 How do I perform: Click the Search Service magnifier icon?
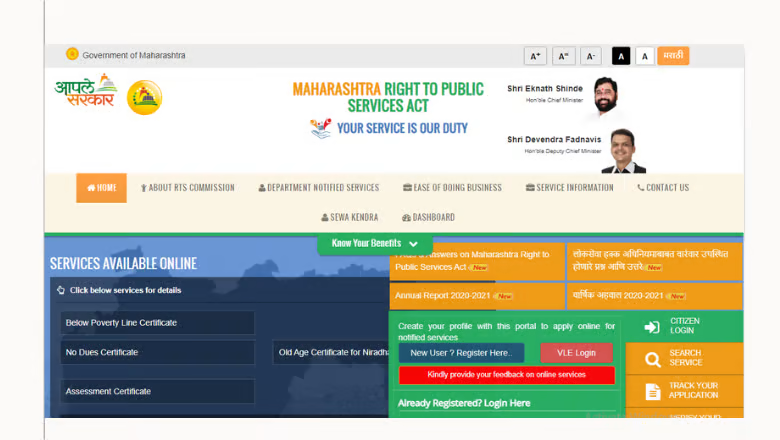[x=653, y=359]
